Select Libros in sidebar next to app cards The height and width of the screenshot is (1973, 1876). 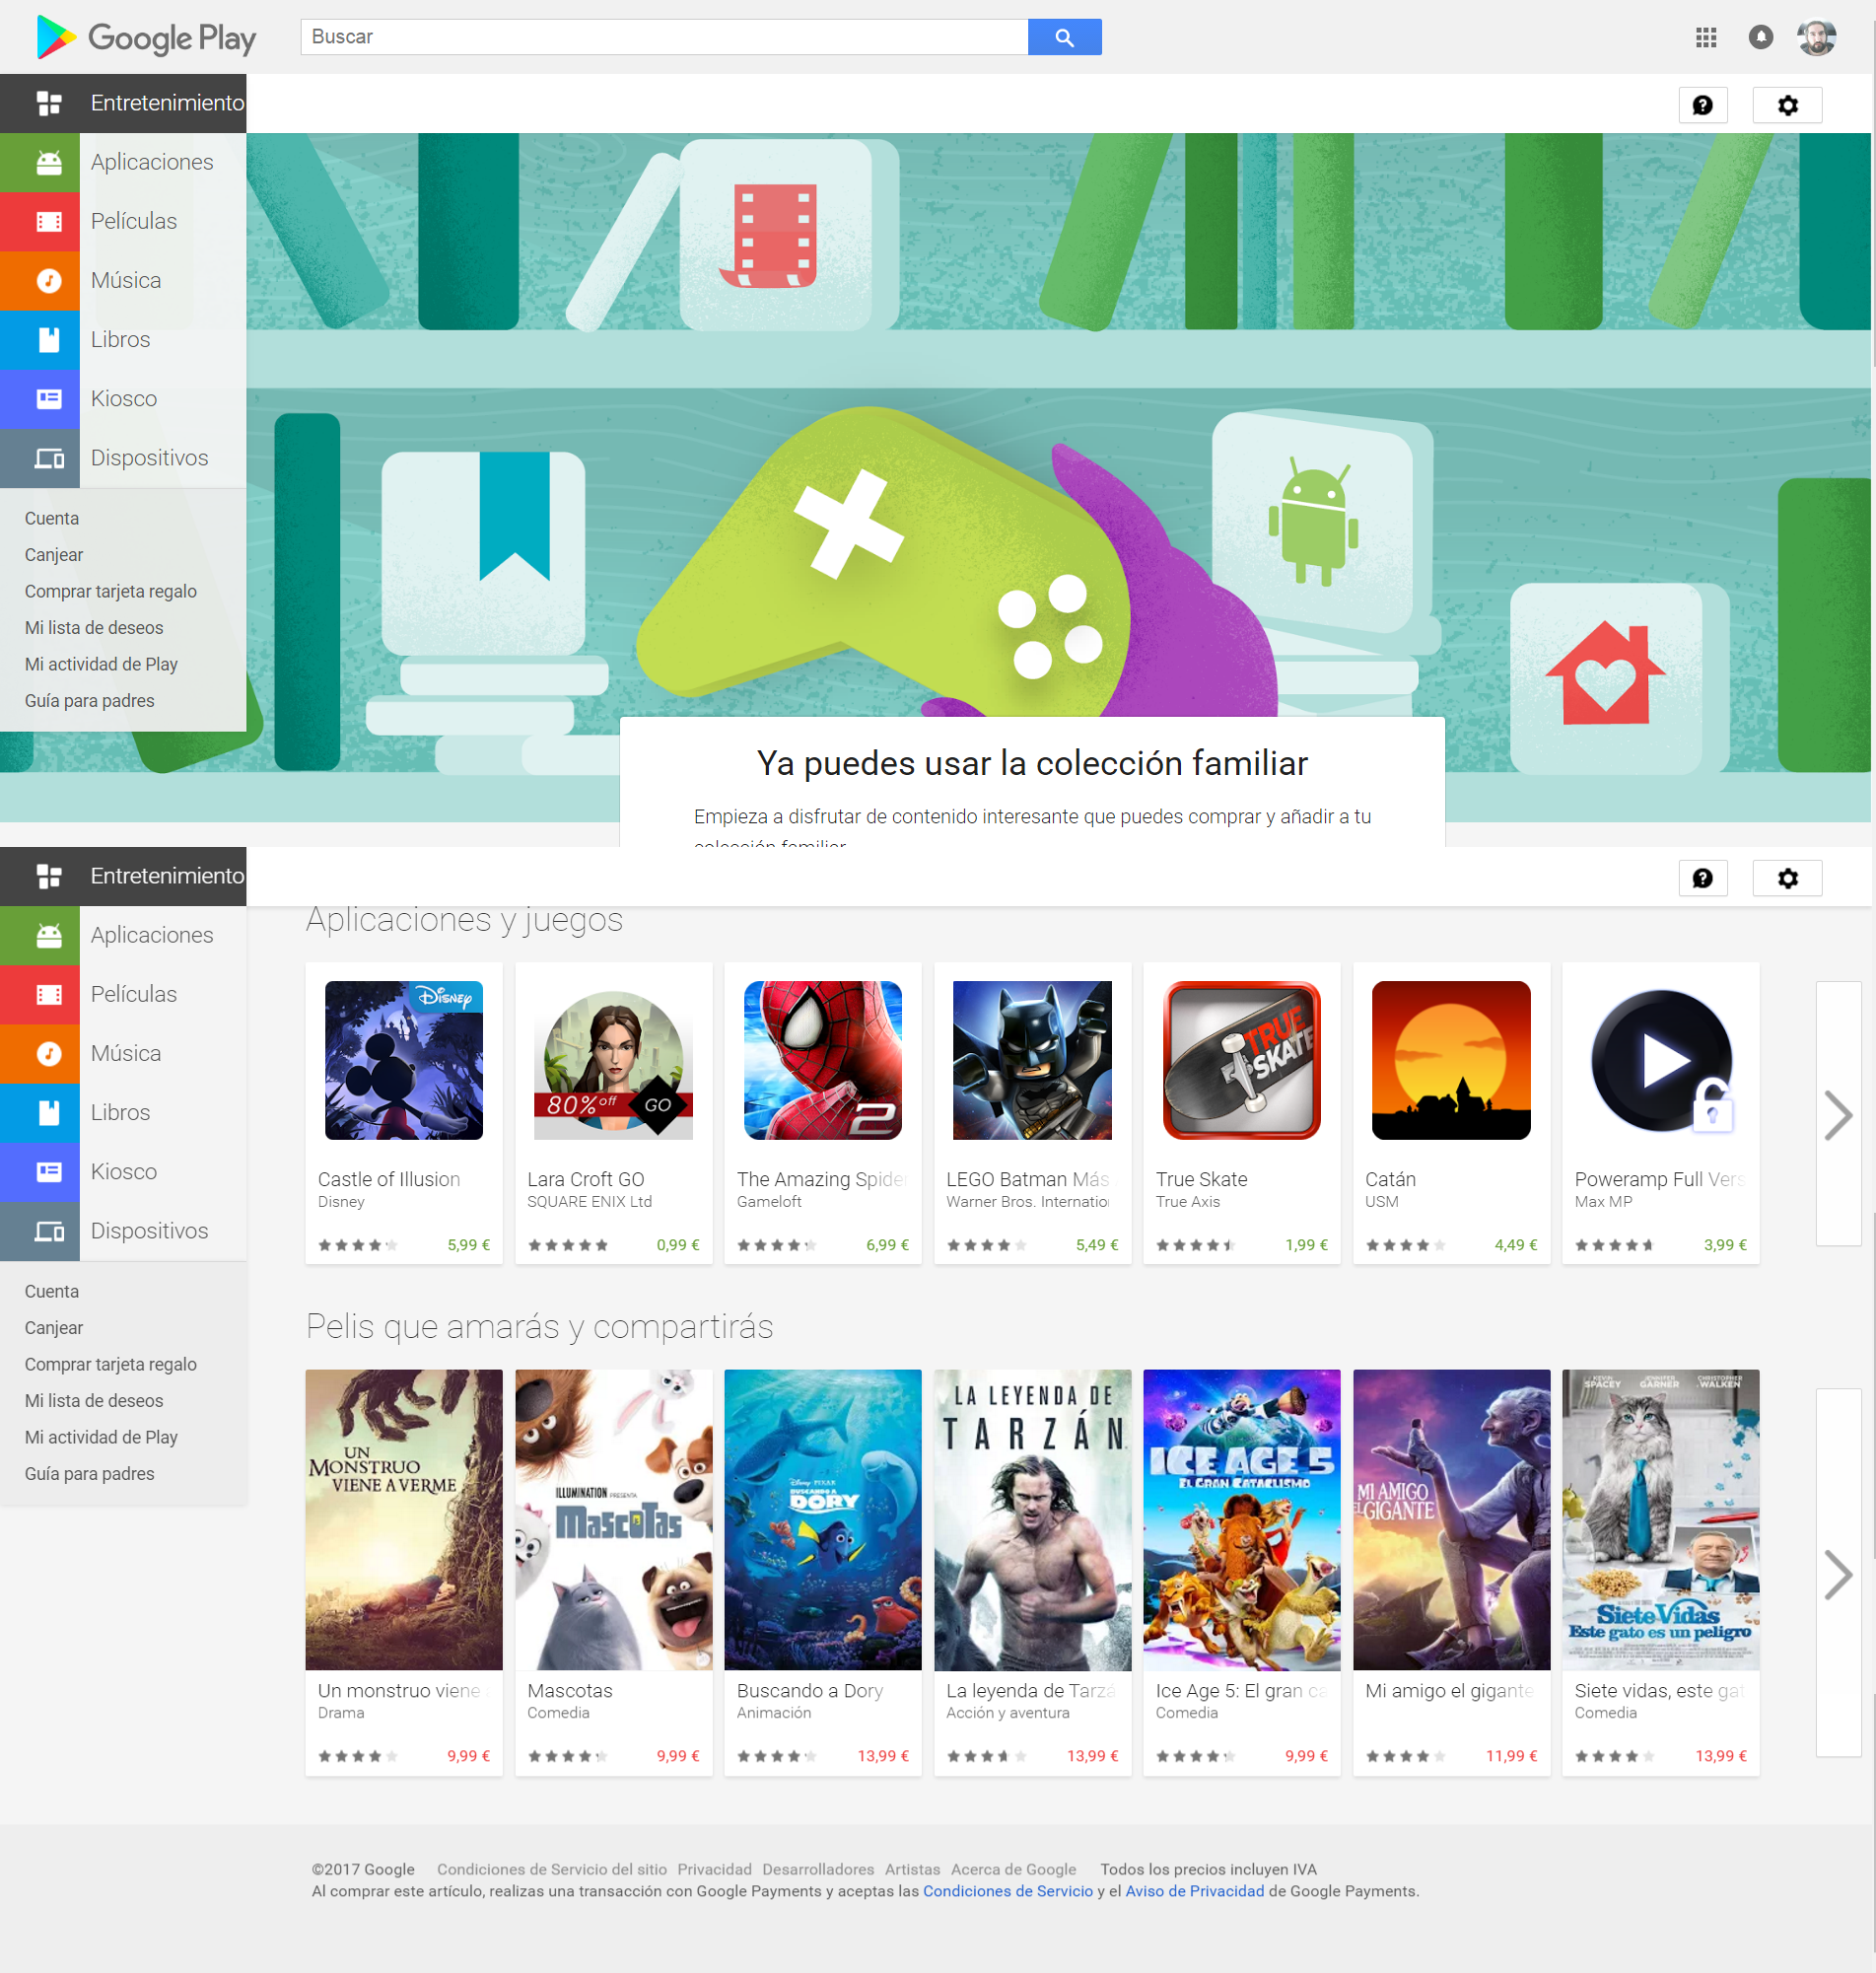pos(123,1112)
